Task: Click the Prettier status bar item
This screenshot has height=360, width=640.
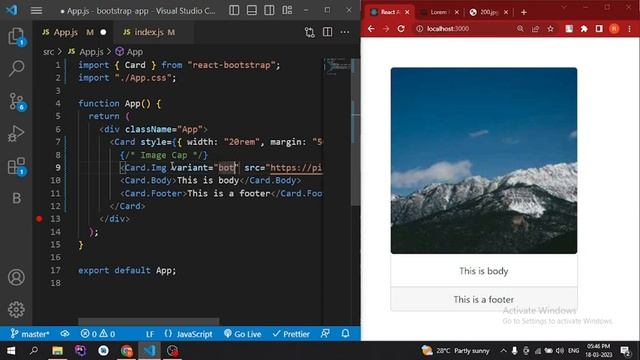Action: point(291,334)
